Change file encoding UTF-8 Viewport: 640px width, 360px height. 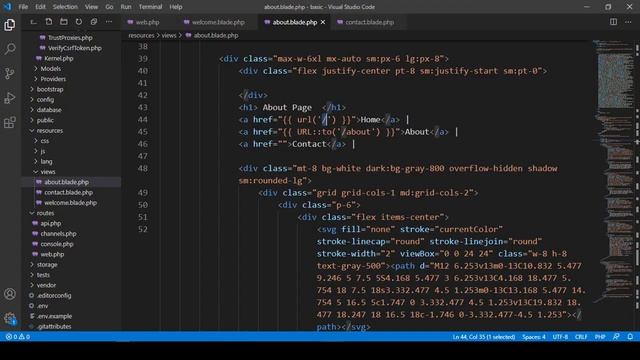click(x=560, y=337)
